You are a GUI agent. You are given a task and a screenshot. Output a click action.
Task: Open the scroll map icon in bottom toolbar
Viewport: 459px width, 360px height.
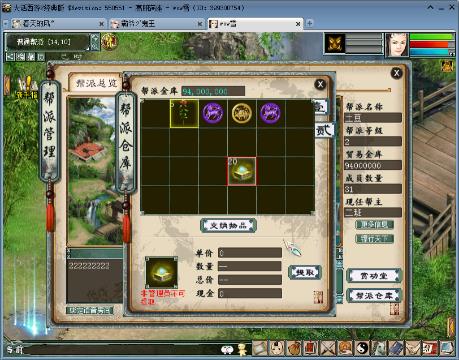260,348
